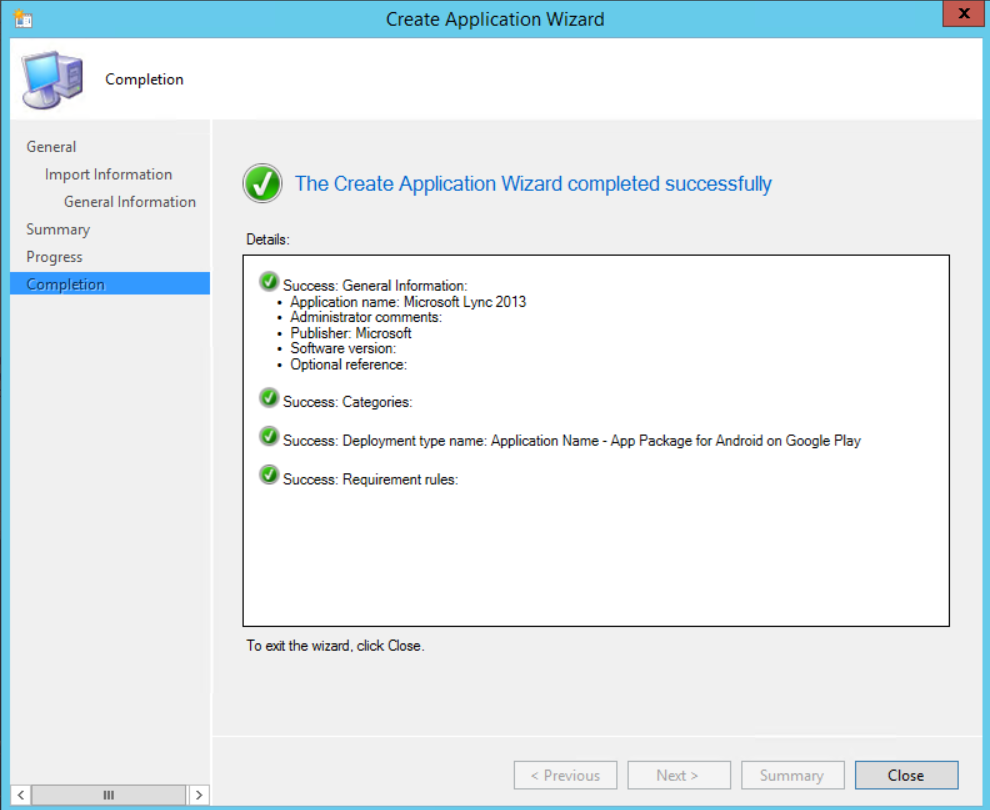Screen dimensions: 990x810
Task: Click green check beside Requirement rules
Action: point(269,475)
